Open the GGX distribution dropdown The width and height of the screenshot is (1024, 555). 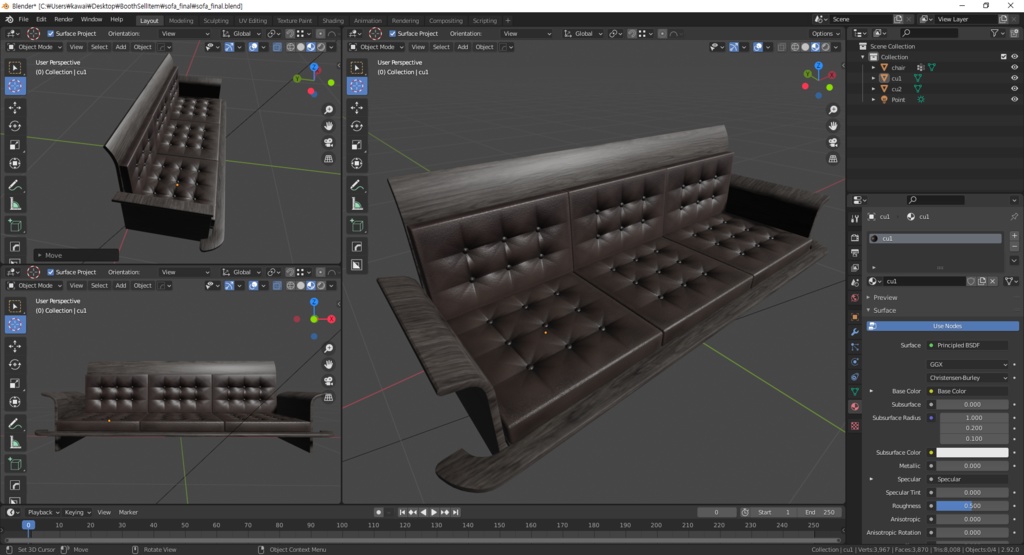point(967,365)
